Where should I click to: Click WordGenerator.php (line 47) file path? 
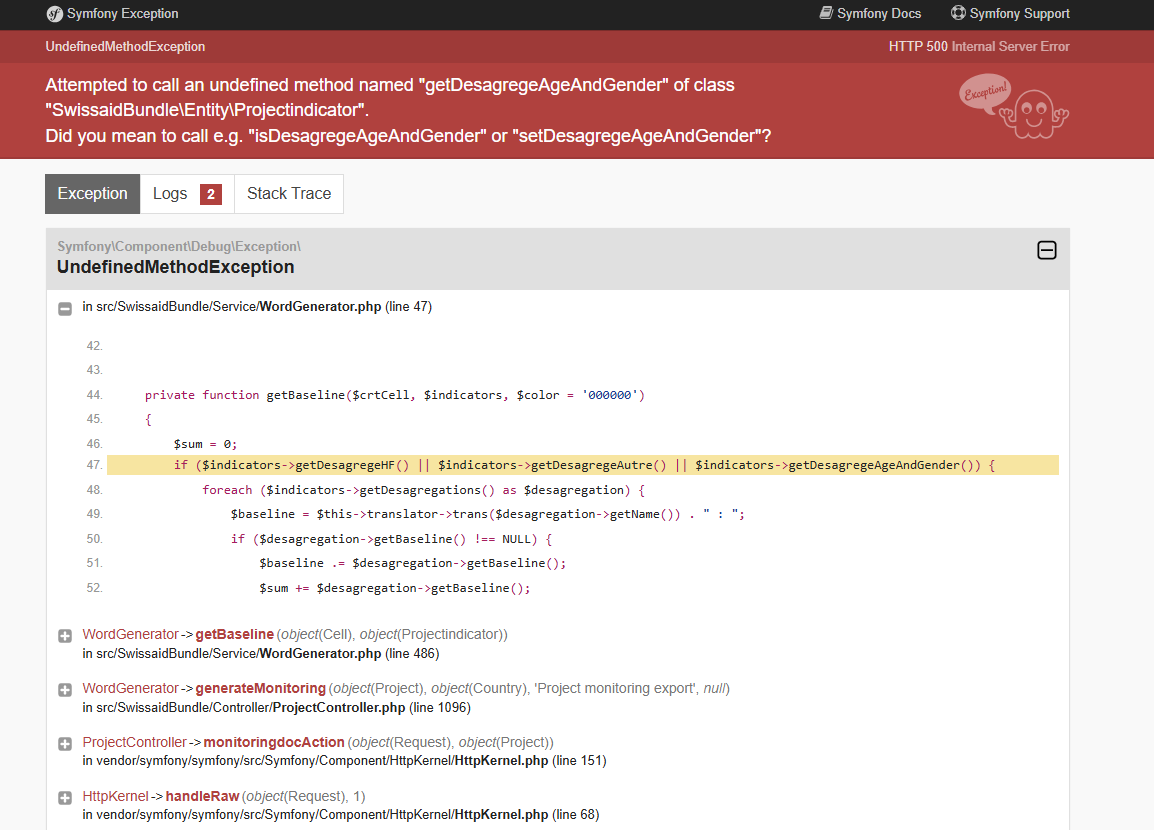coord(257,307)
